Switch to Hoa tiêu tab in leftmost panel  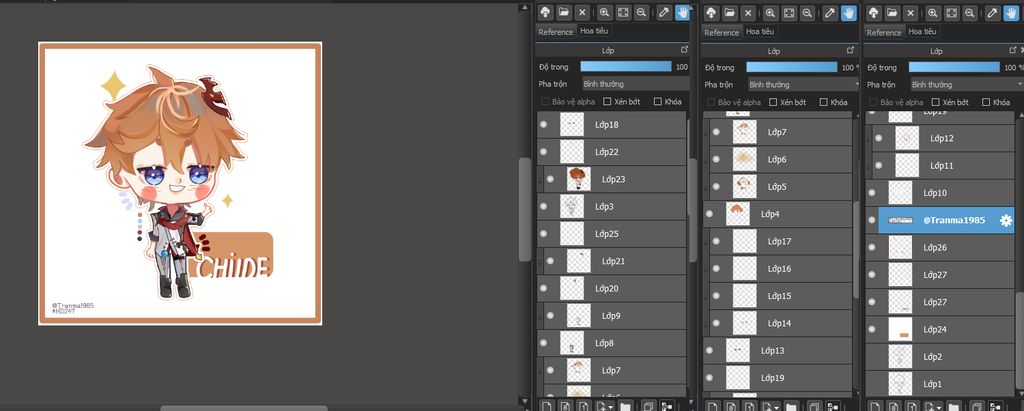tap(594, 31)
